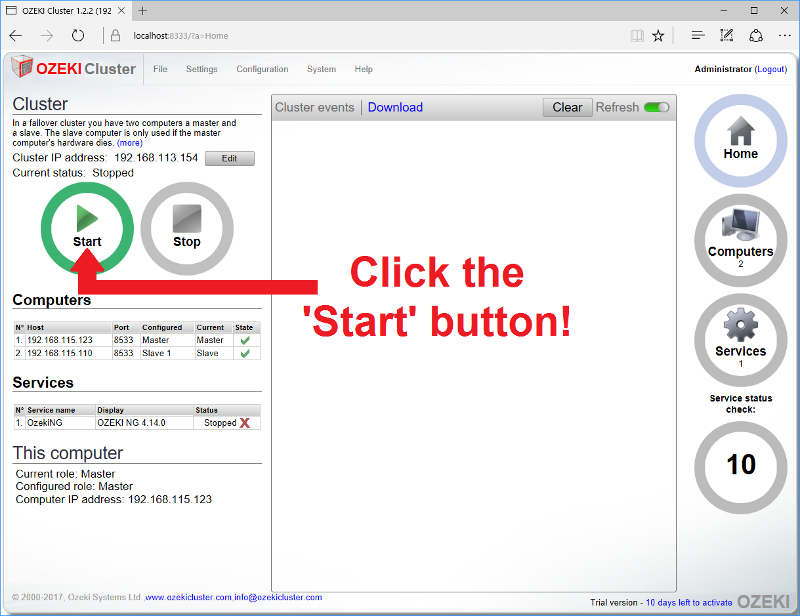Clear the cluster events log
This screenshot has width=800, height=616.
[567, 107]
